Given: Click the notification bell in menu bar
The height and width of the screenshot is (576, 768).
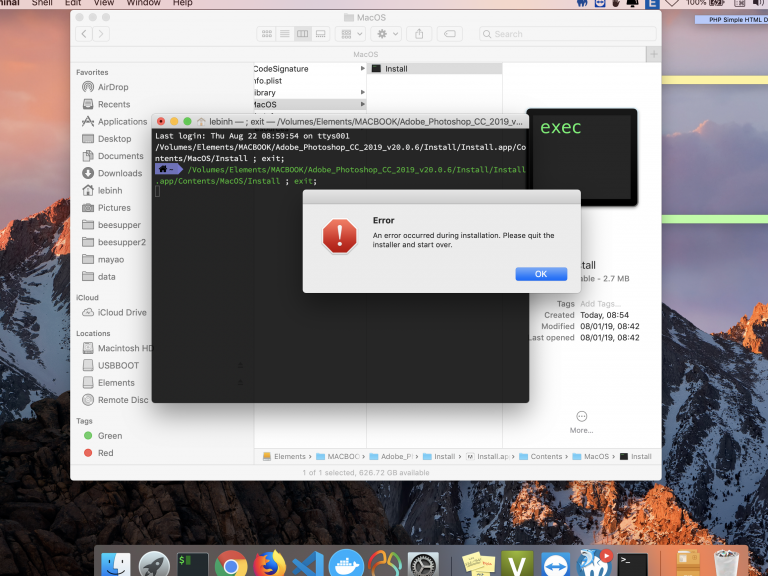Looking at the screenshot, I should click(x=633, y=3).
